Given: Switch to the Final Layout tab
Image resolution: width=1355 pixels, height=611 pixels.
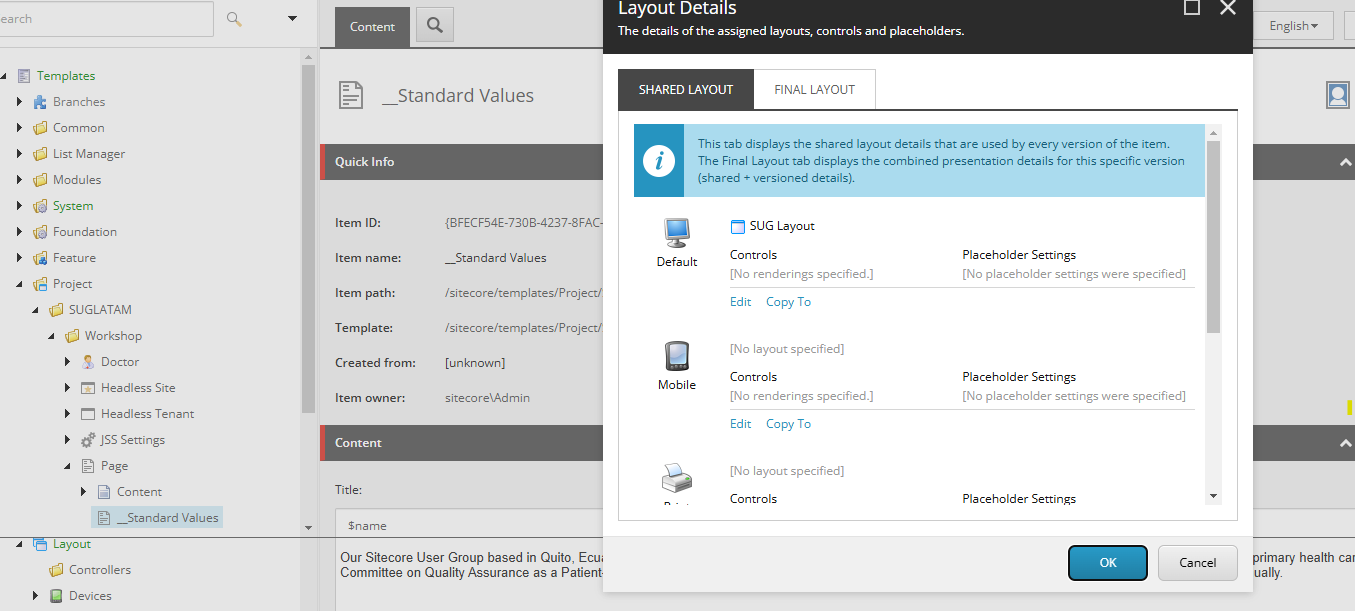Looking at the screenshot, I should (814, 89).
